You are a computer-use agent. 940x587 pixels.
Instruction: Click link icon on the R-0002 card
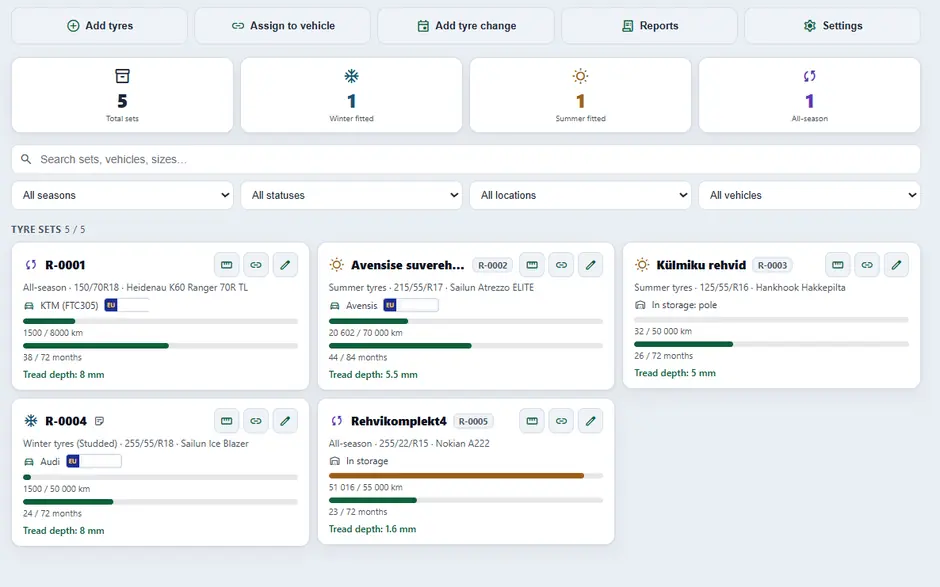561,265
